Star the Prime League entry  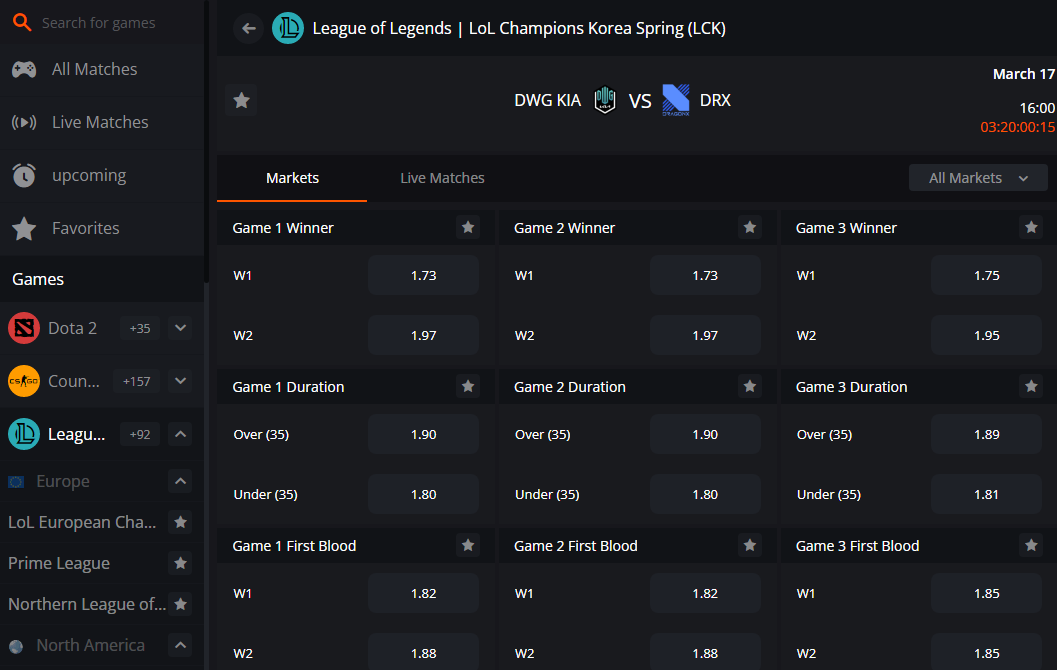[180, 563]
